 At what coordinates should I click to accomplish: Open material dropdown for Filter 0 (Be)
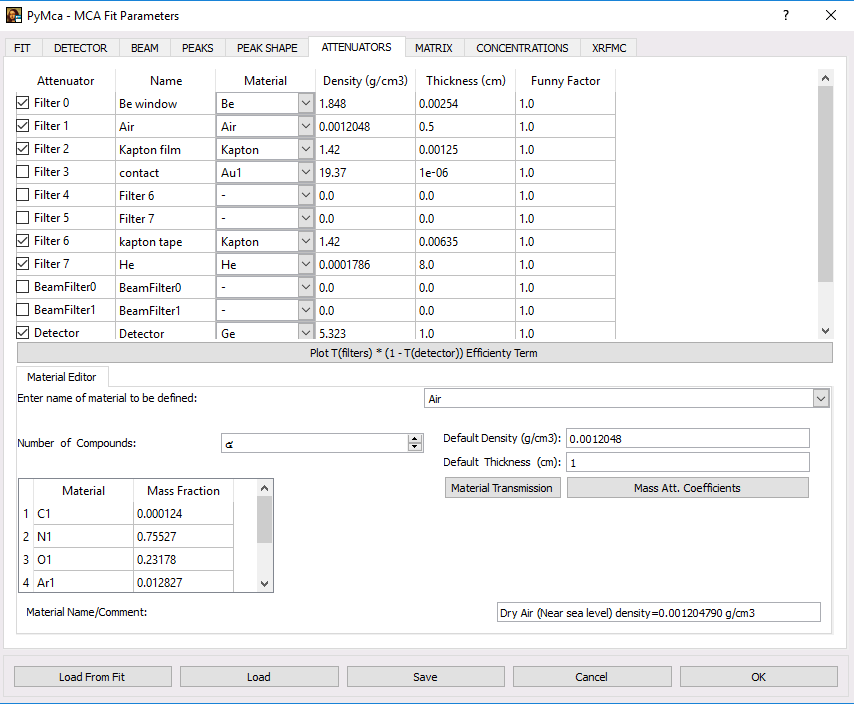click(x=306, y=103)
